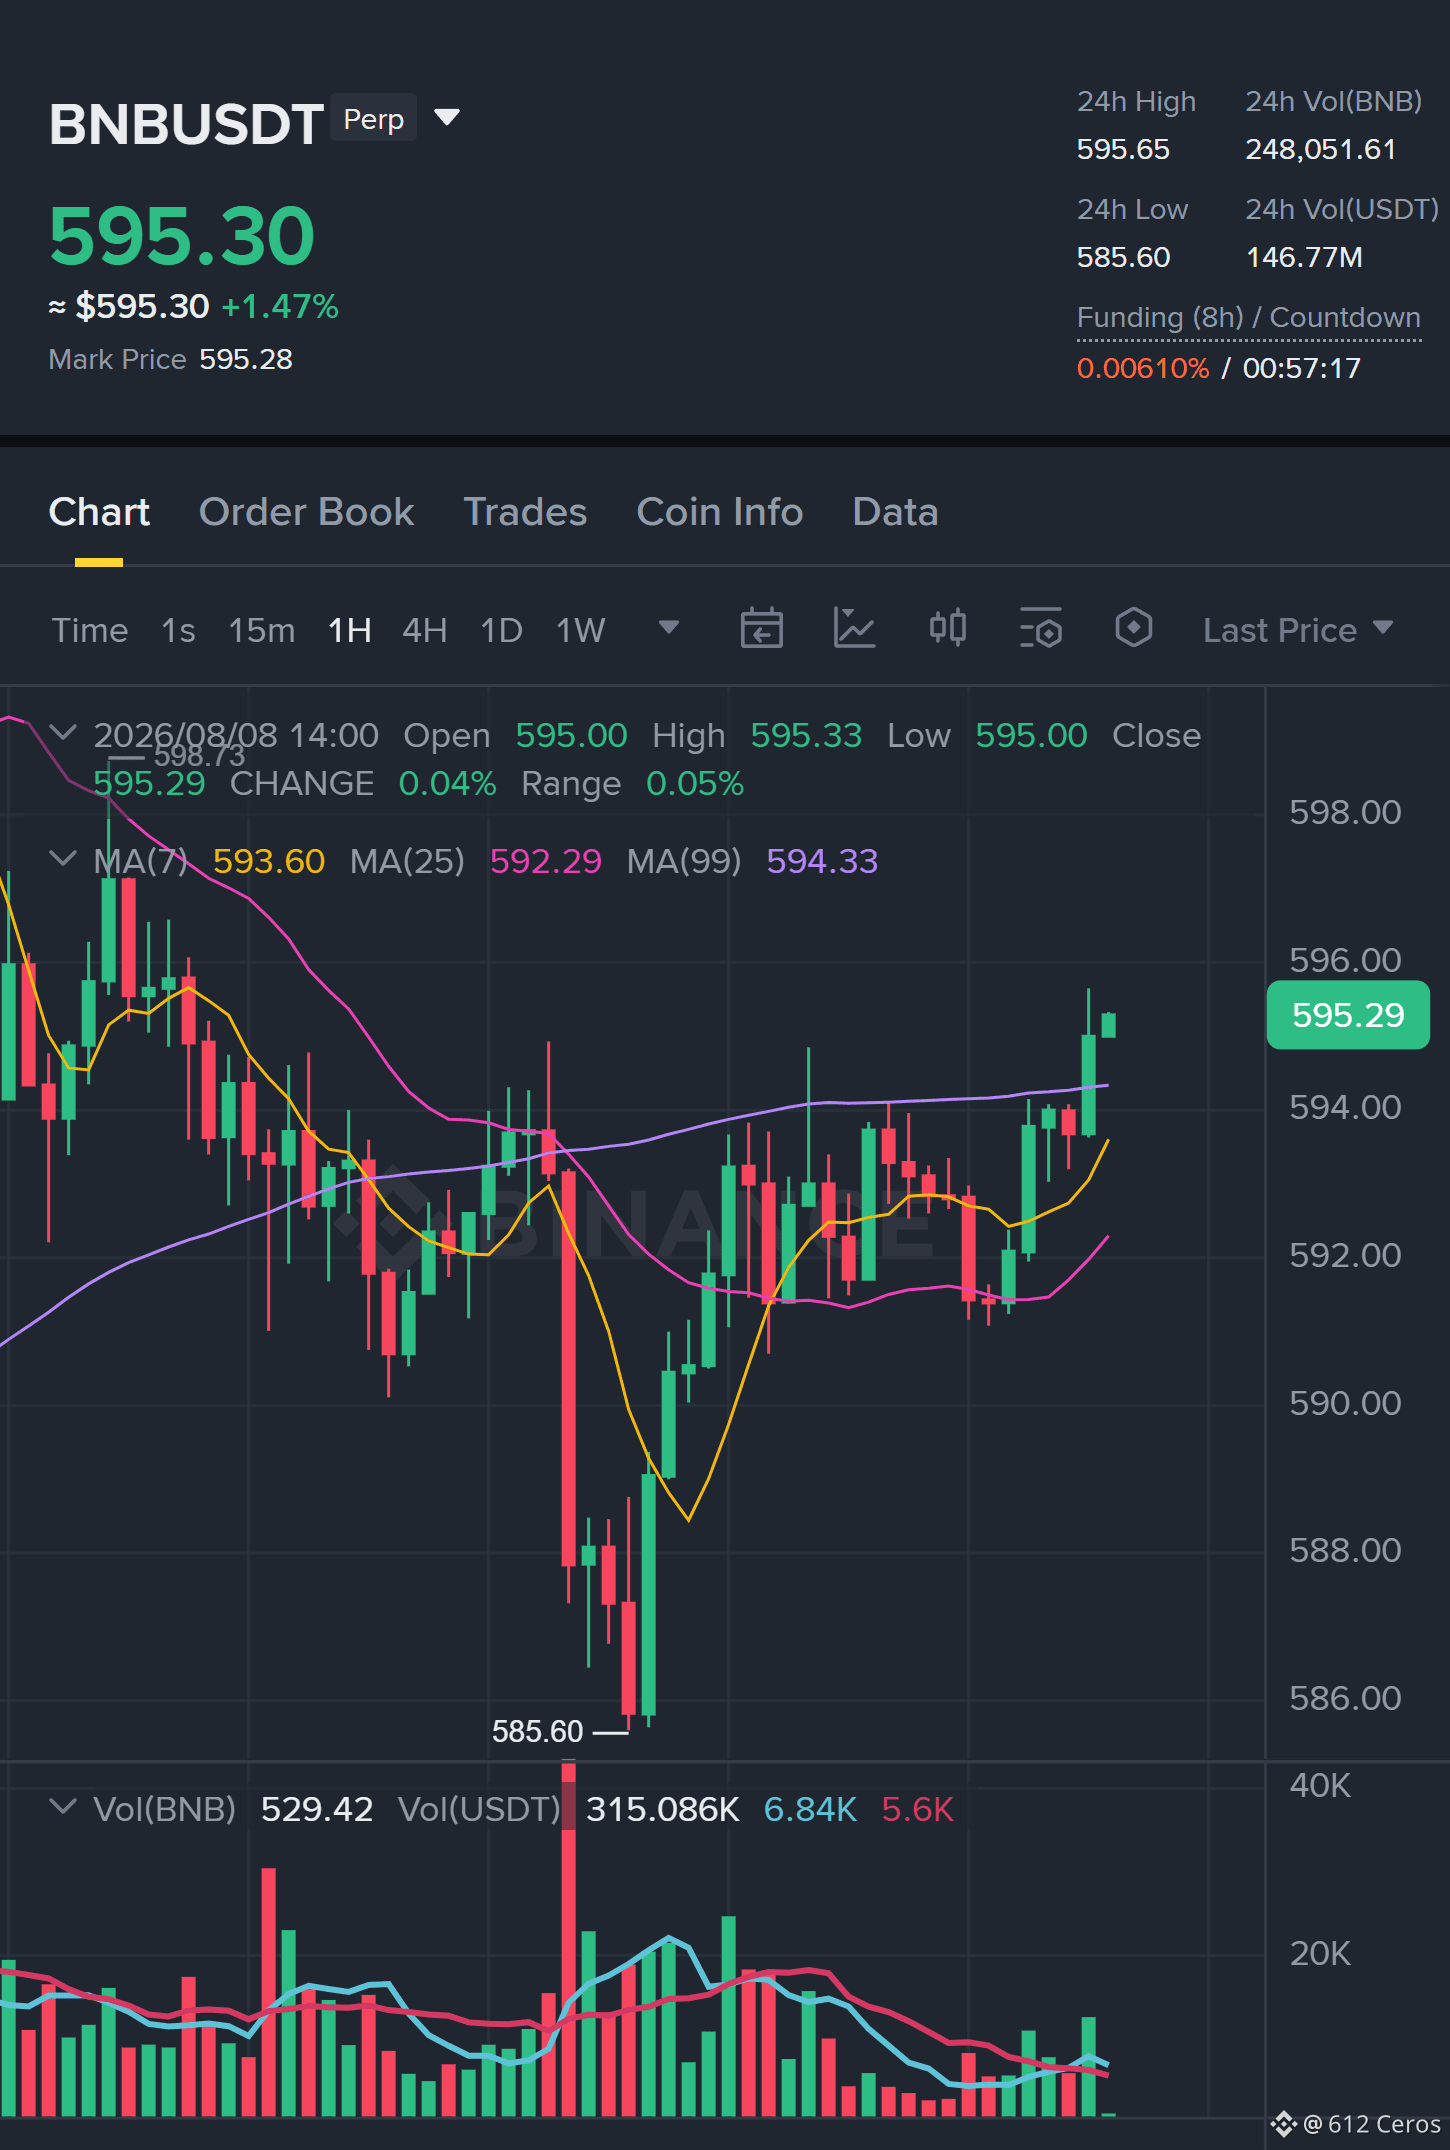Open the Data tab
The image size is (1450, 2150).
pos(895,512)
